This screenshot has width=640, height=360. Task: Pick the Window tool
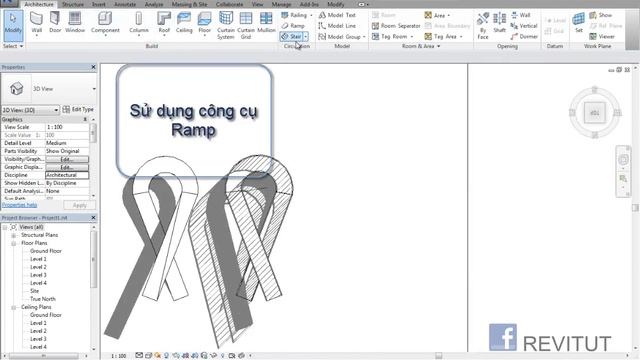click(x=75, y=22)
